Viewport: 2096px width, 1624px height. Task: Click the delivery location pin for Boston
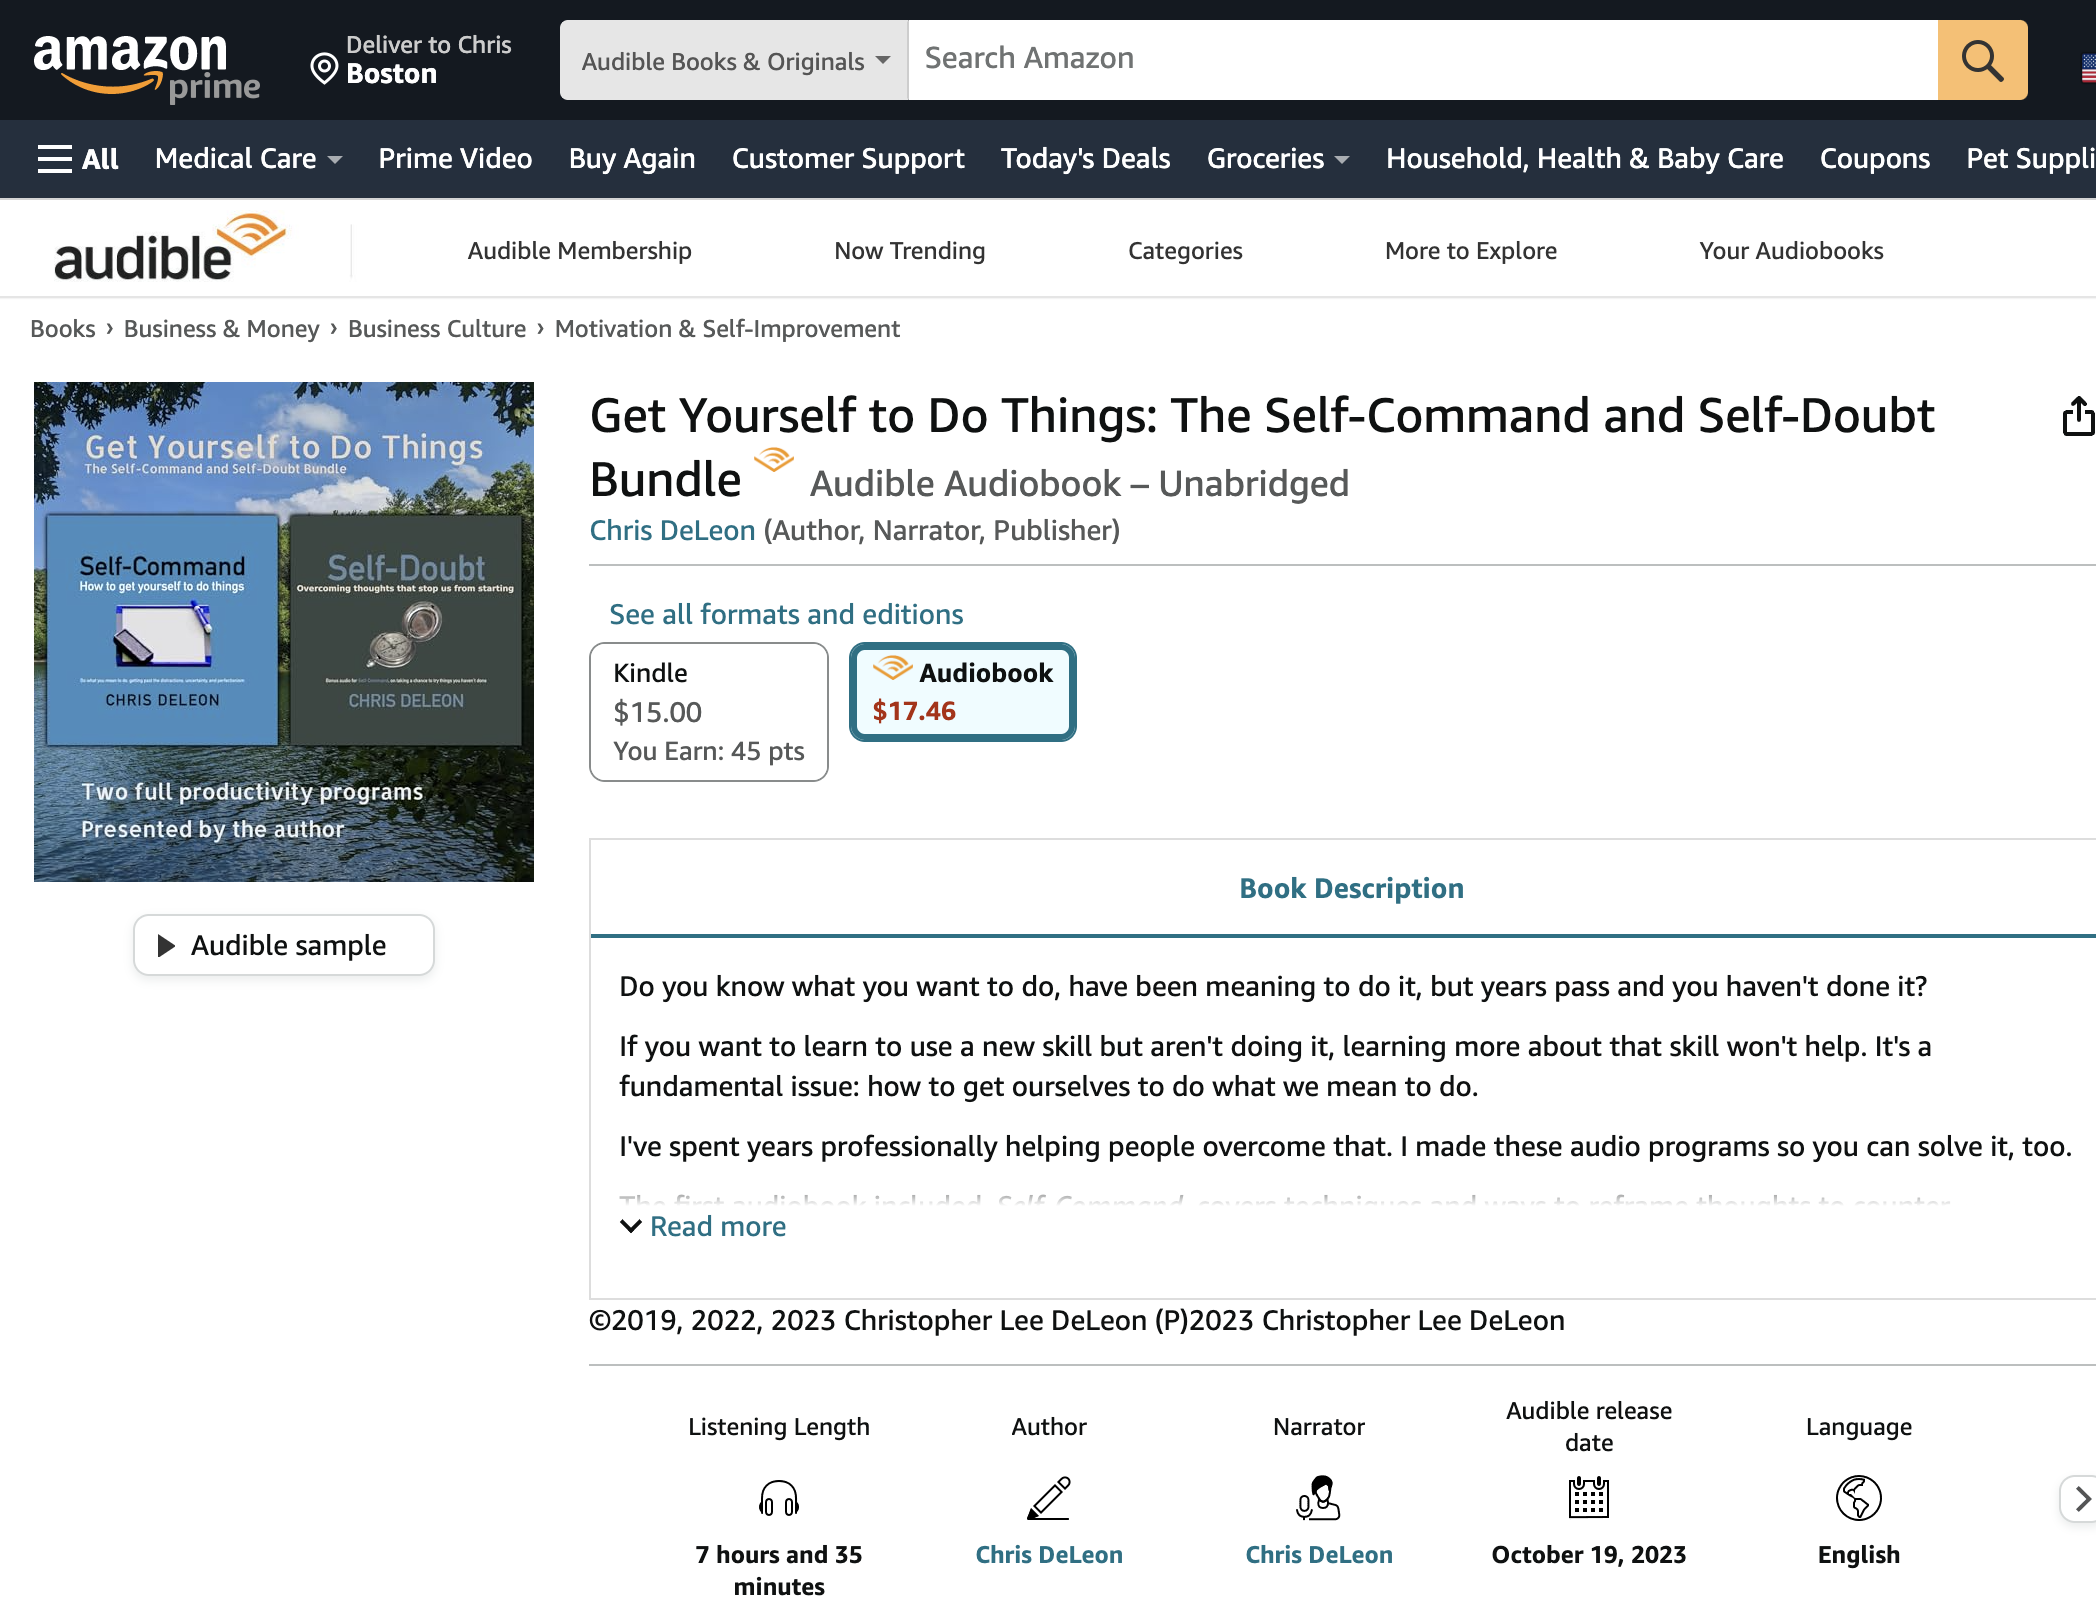(x=322, y=68)
